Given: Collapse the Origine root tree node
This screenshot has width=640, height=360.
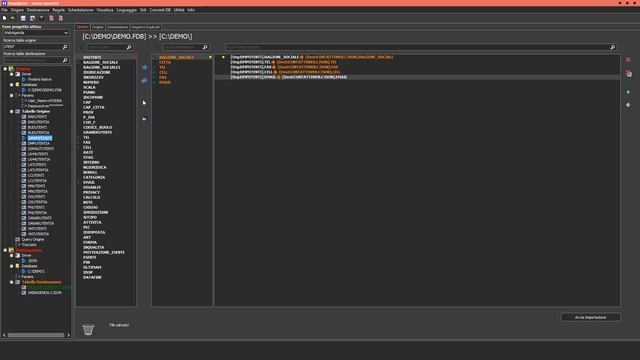Looking at the screenshot, I should (5, 69).
